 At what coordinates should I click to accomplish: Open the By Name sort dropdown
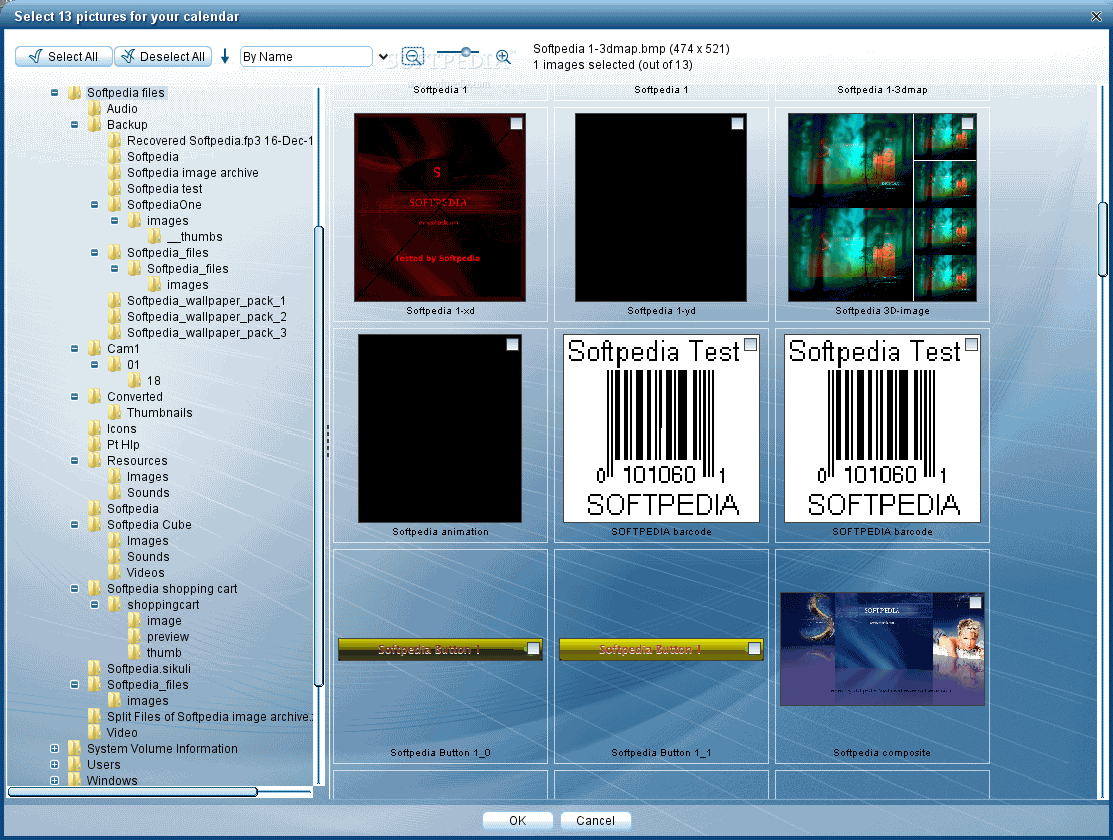tap(383, 57)
